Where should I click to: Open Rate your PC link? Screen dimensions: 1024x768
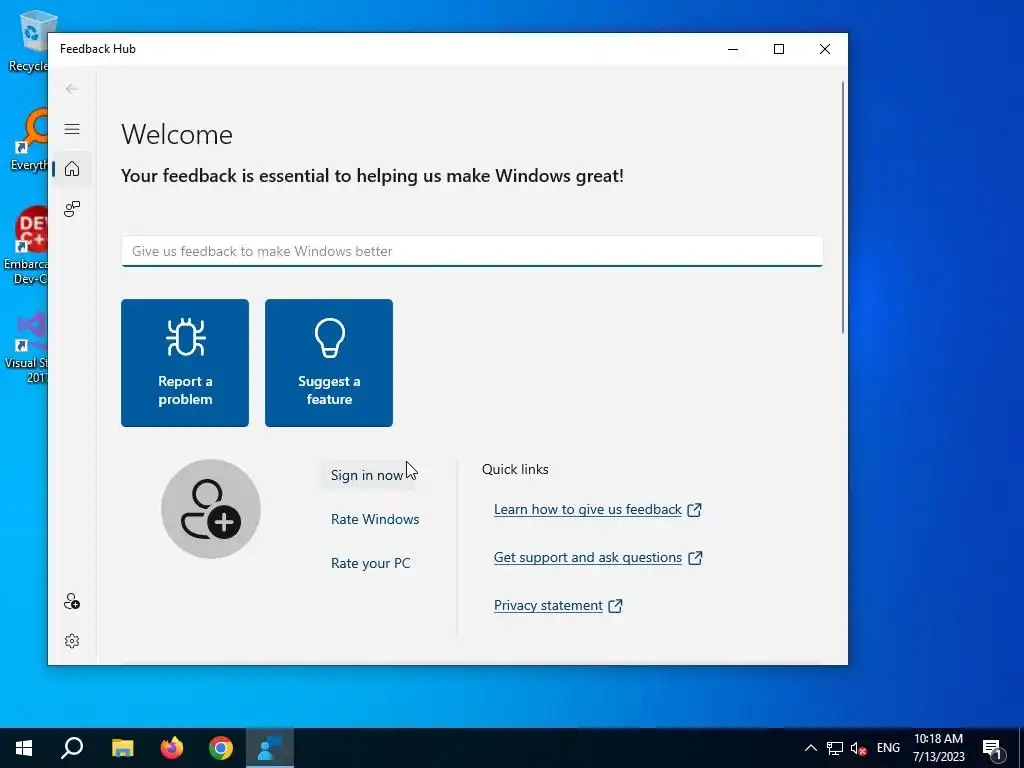(x=370, y=564)
